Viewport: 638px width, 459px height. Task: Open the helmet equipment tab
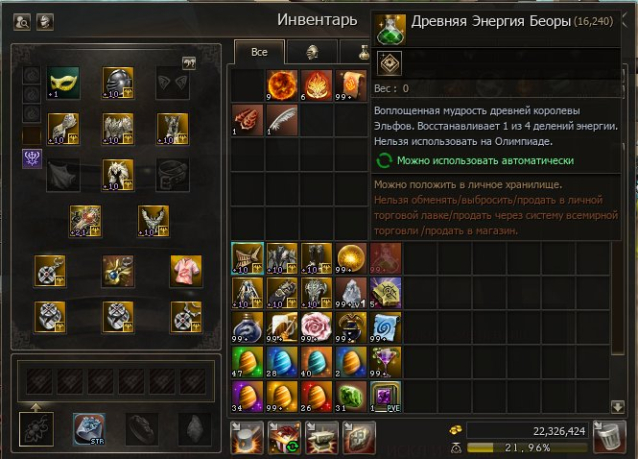pos(312,52)
